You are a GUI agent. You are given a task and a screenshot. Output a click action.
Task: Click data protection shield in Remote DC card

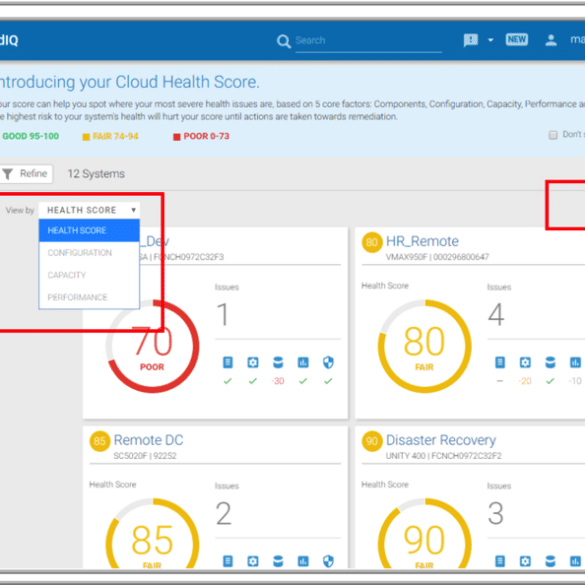click(x=328, y=561)
